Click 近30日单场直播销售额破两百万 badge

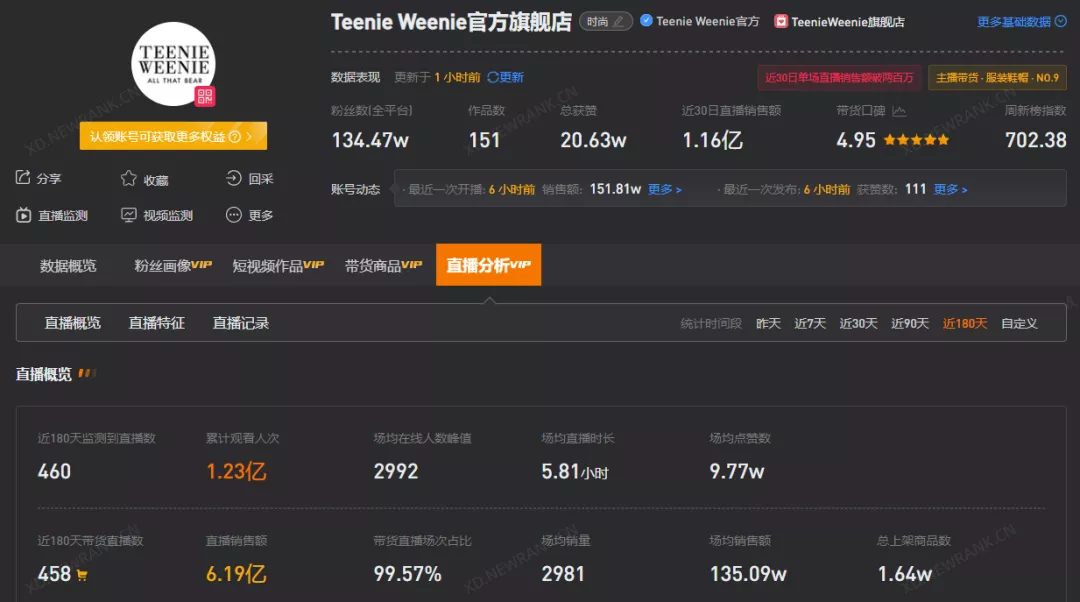839,78
